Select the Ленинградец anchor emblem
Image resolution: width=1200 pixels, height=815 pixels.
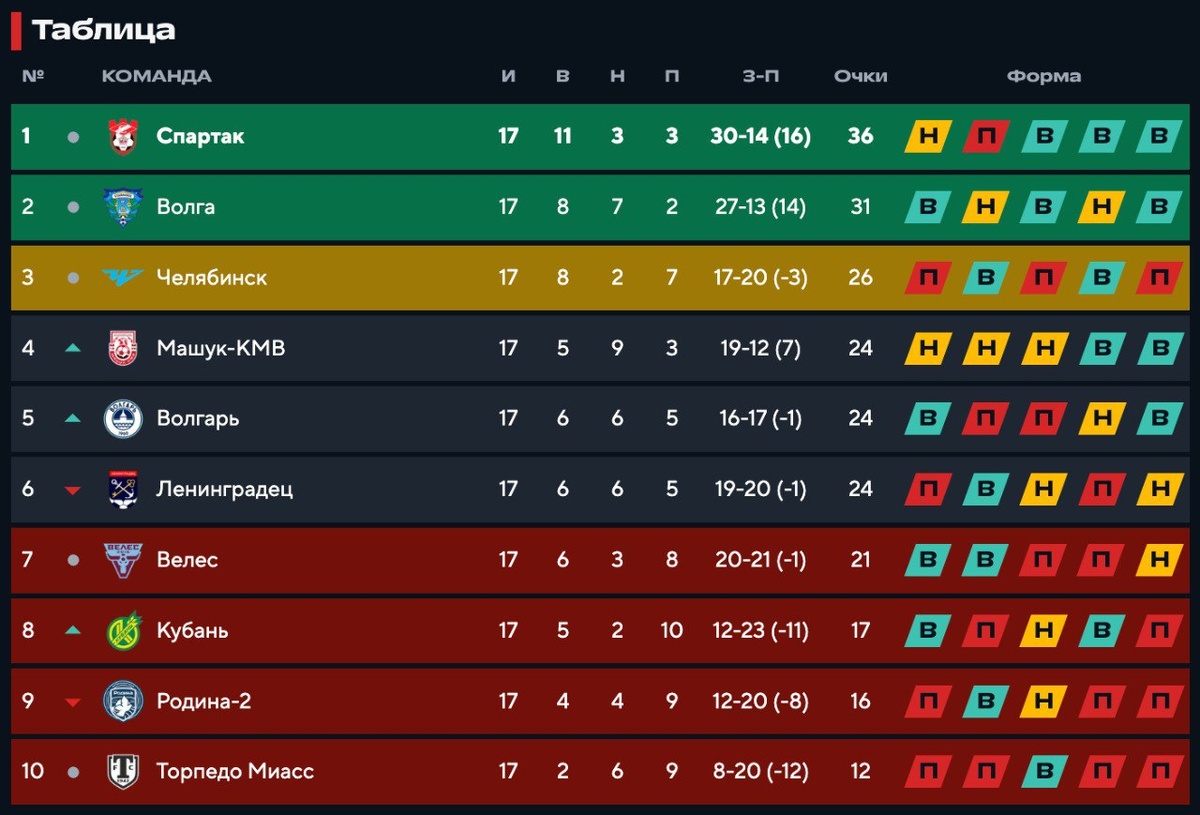(x=123, y=489)
